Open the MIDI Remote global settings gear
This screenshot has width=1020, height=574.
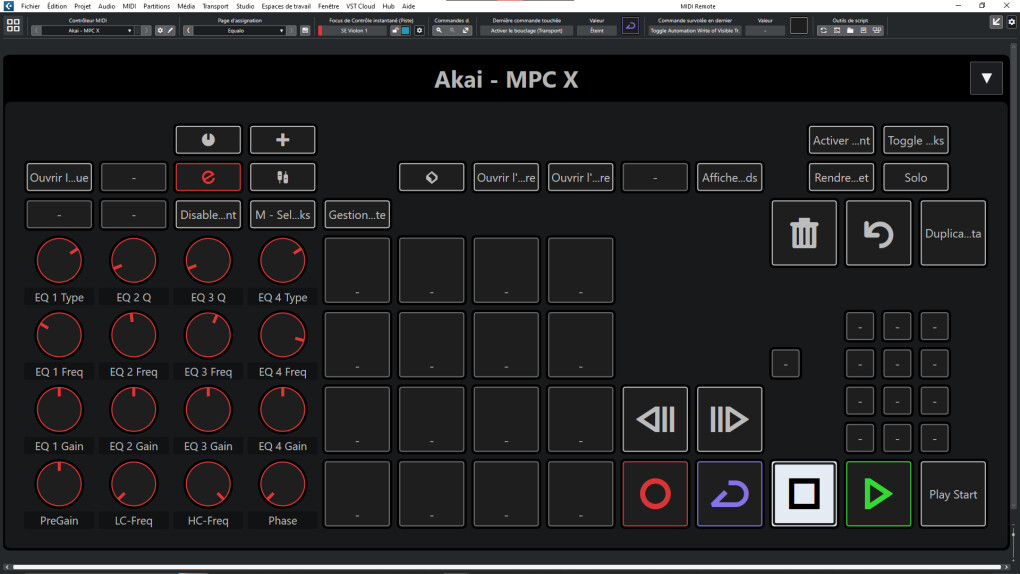coord(1012,22)
